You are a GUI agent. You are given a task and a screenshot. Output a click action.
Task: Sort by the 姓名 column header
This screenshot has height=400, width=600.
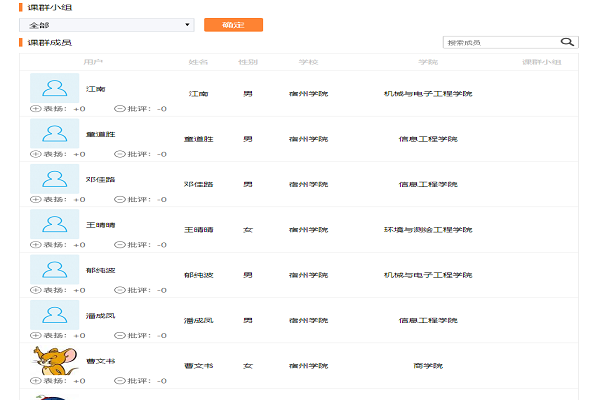198,62
